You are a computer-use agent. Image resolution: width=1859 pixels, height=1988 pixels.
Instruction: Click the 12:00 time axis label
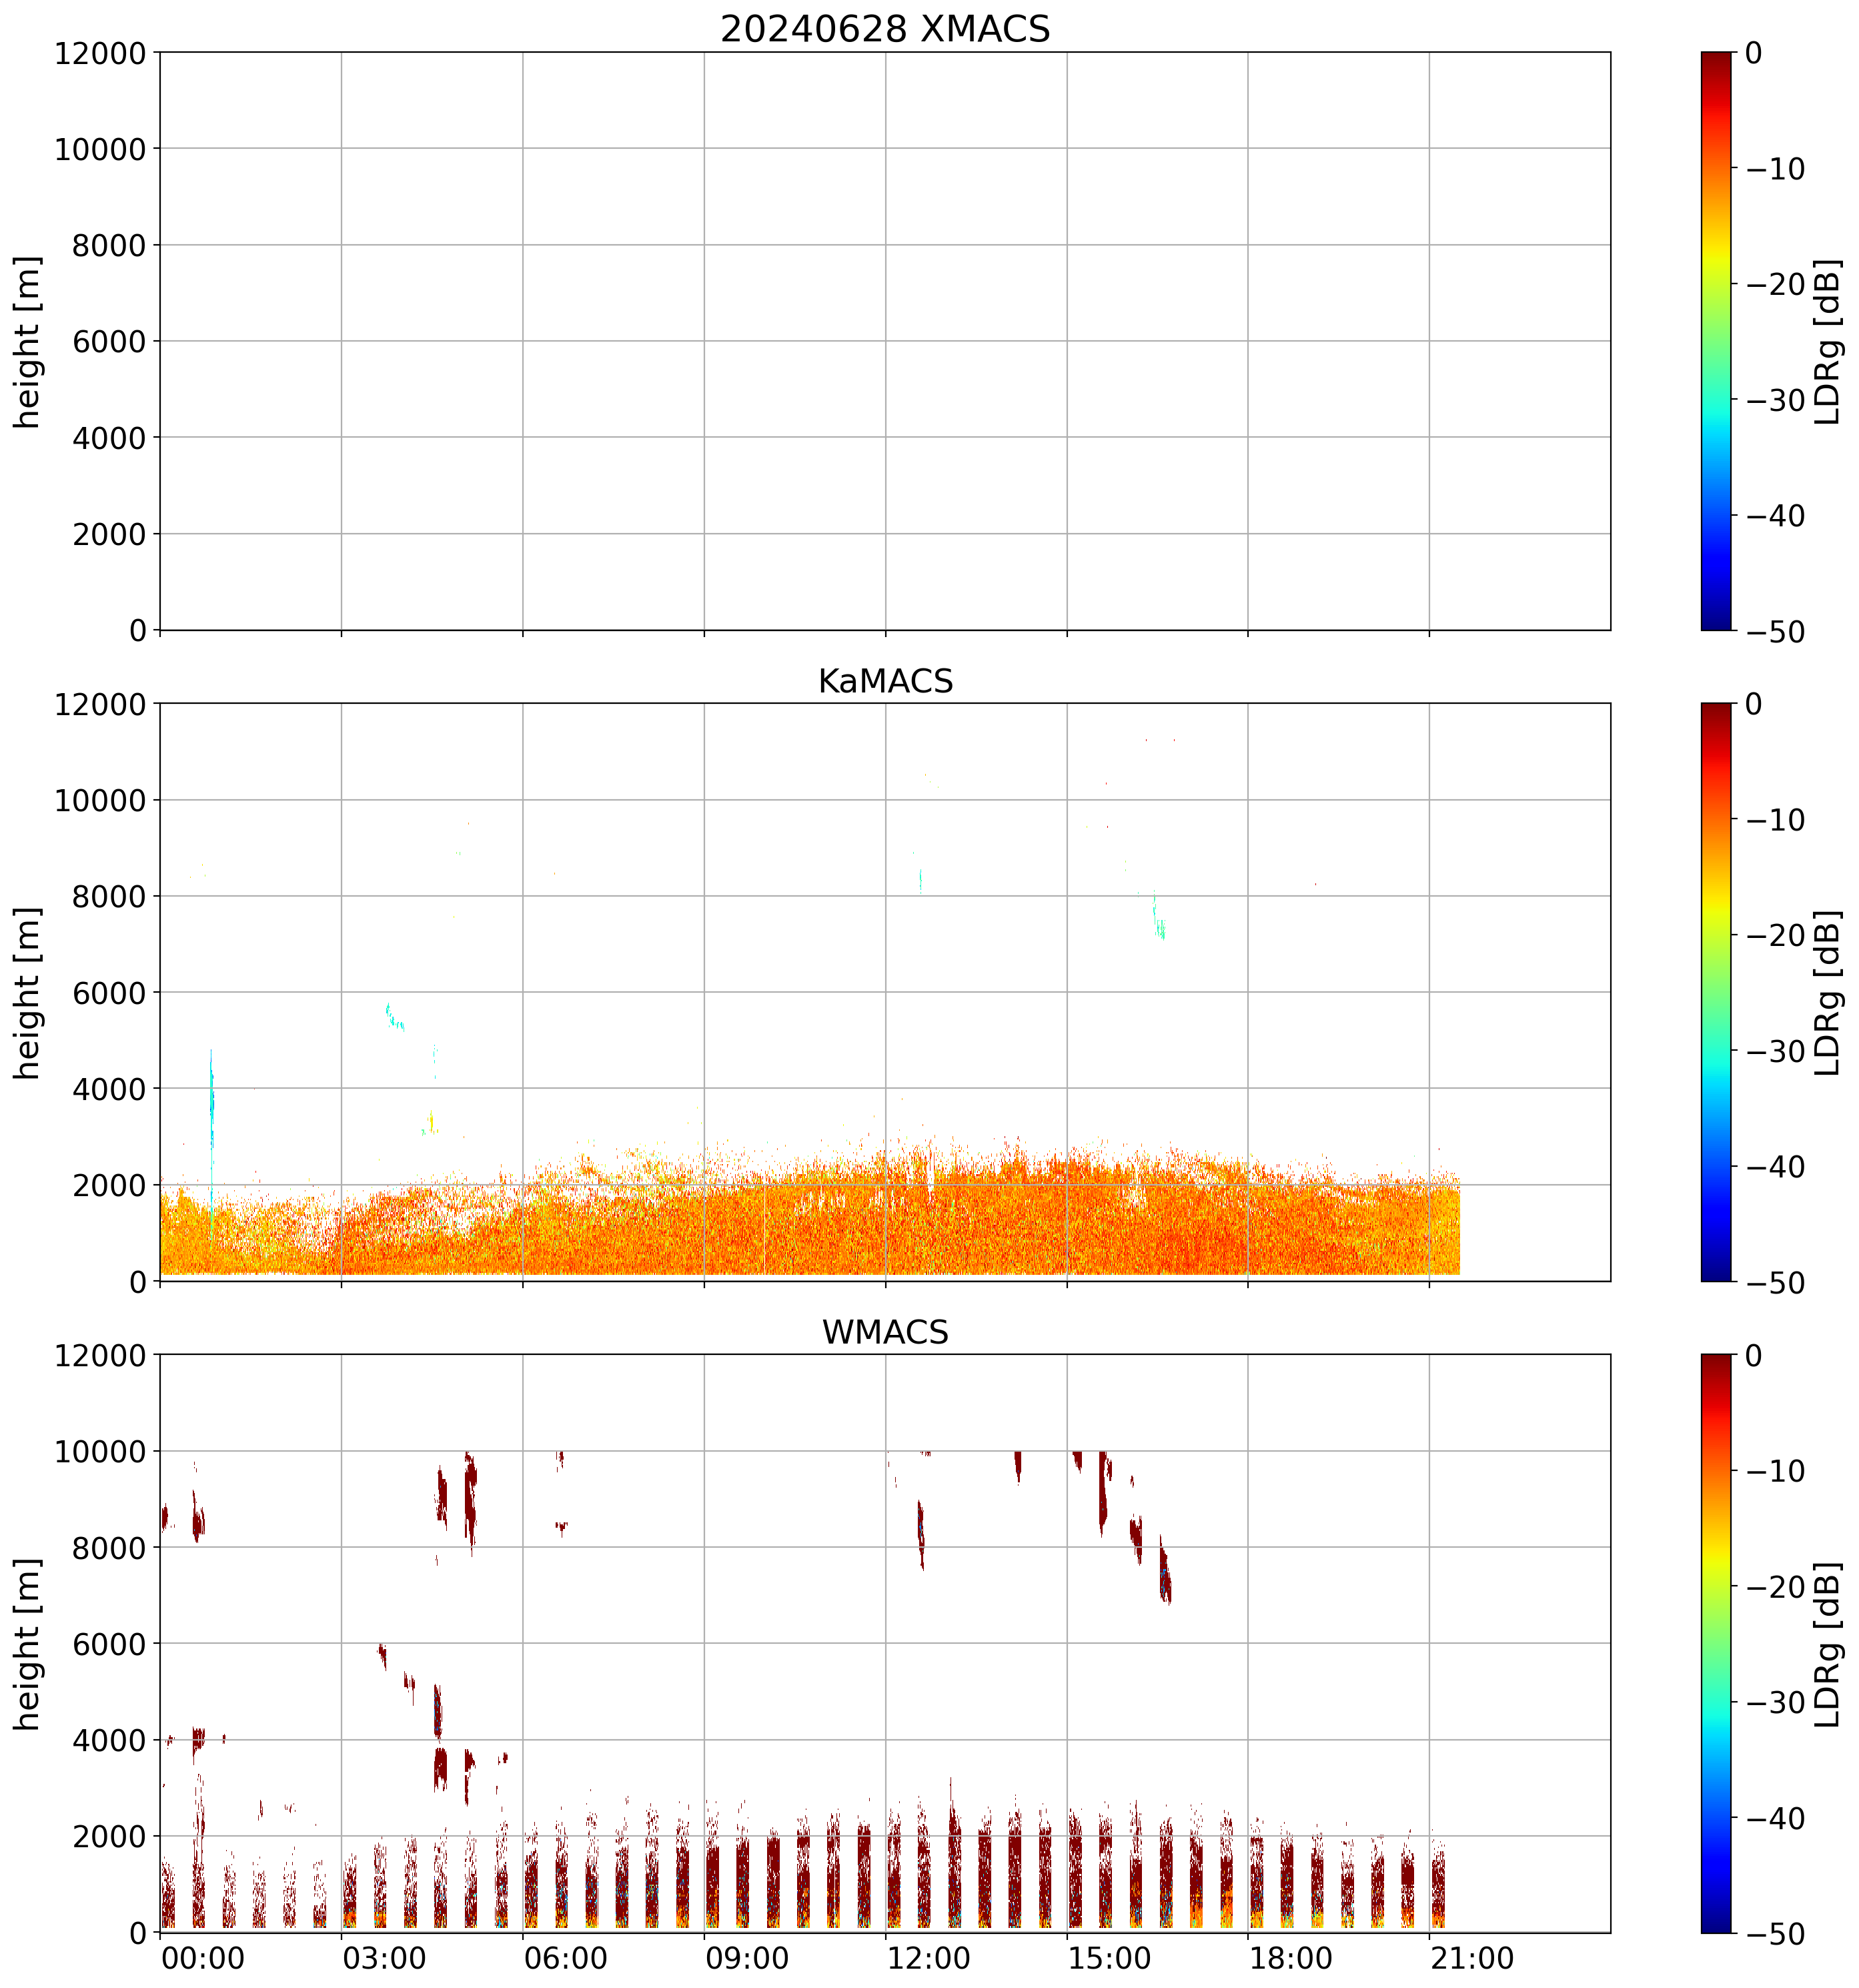coord(928,1958)
